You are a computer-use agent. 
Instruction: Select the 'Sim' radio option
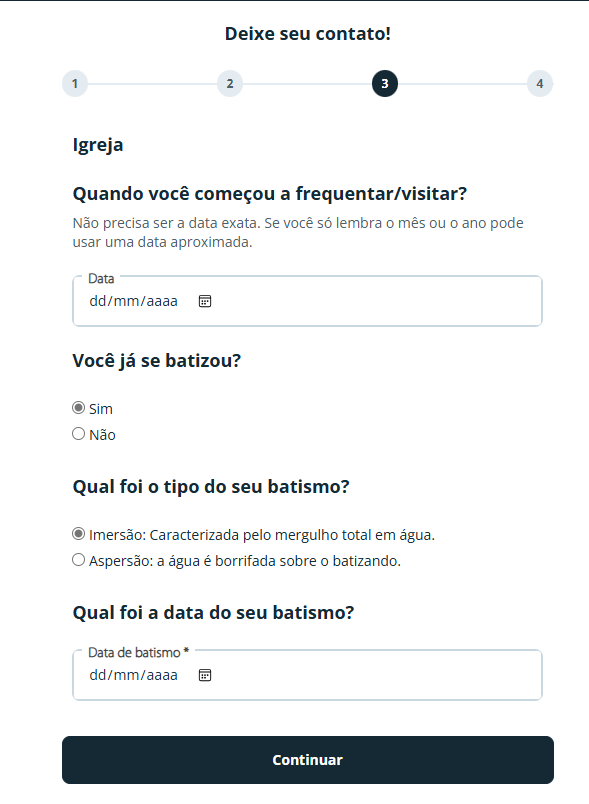click(x=78, y=408)
